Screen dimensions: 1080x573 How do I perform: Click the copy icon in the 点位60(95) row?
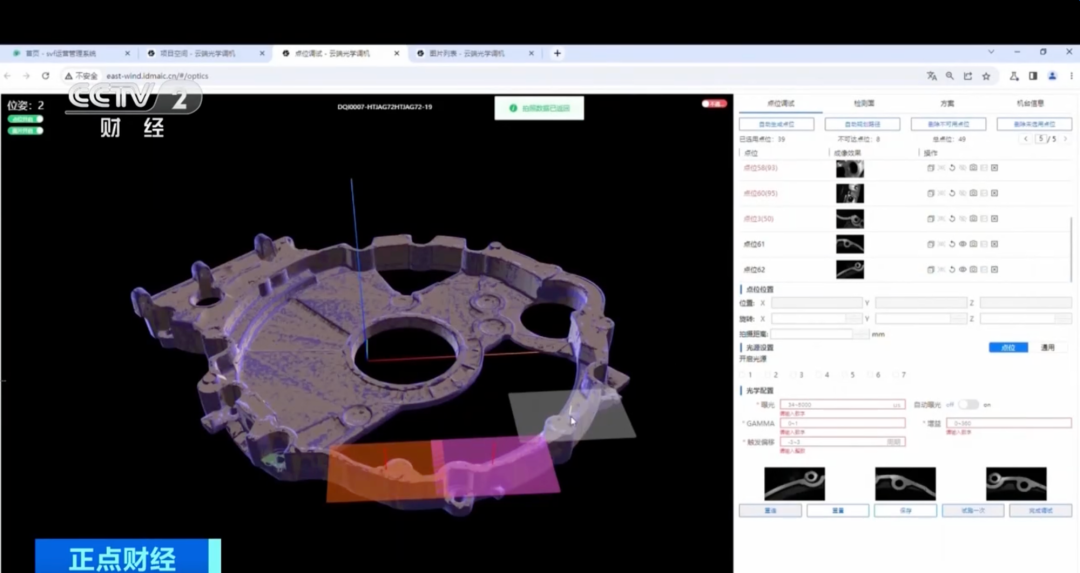pyautogui.click(x=930, y=193)
